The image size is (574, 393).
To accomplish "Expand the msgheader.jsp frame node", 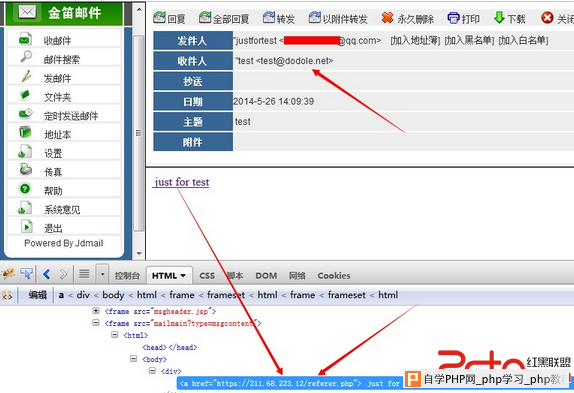I will pyautogui.click(x=96, y=311).
